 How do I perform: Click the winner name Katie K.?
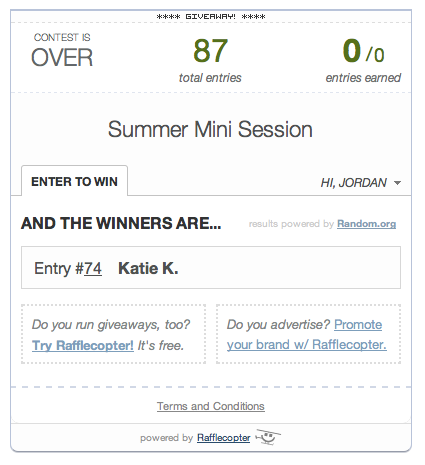[x=148, y=268]
